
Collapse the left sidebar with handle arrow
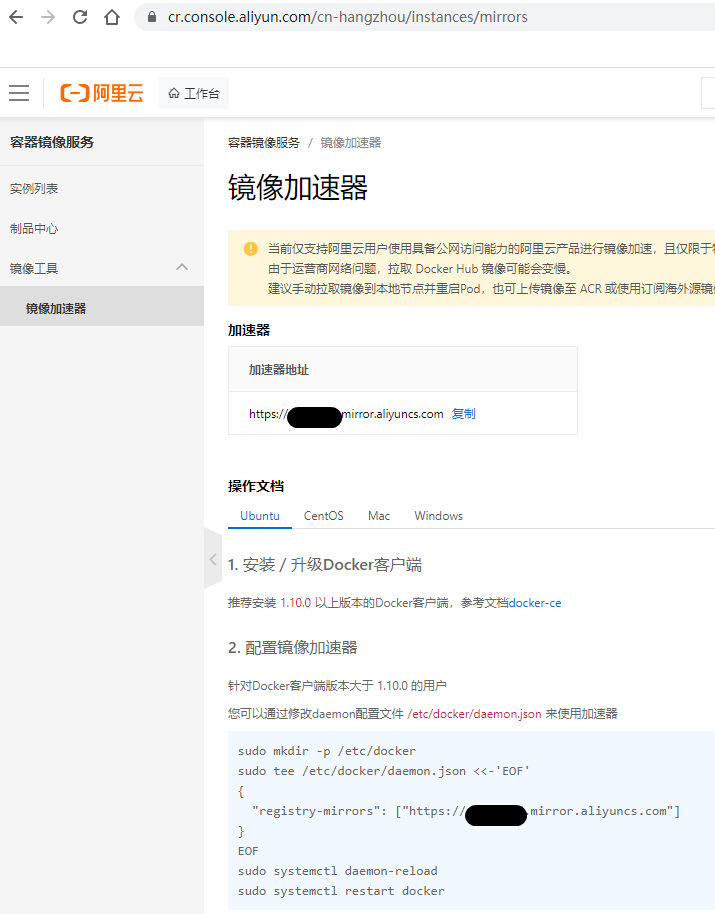click(x=212, y=560)
